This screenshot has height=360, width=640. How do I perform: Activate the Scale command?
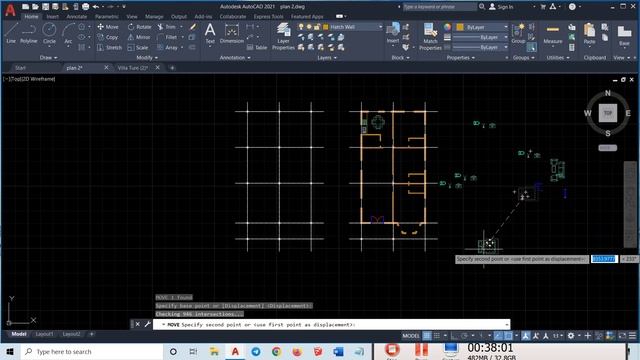tap(138, 47)
